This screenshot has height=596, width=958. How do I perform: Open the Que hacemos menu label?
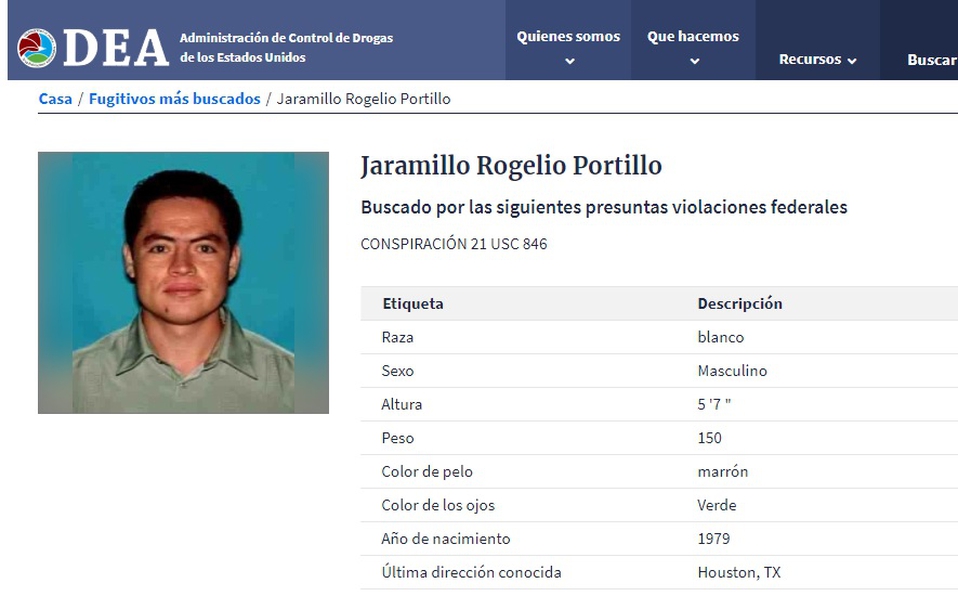pyautogui.click(x=693, y=36)
